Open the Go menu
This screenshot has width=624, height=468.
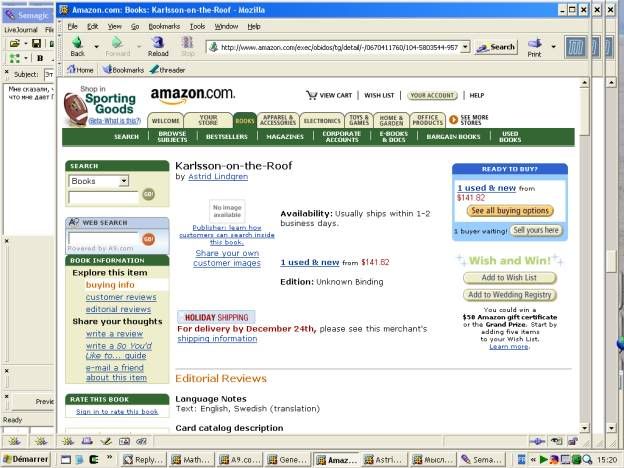click(135, 26)
